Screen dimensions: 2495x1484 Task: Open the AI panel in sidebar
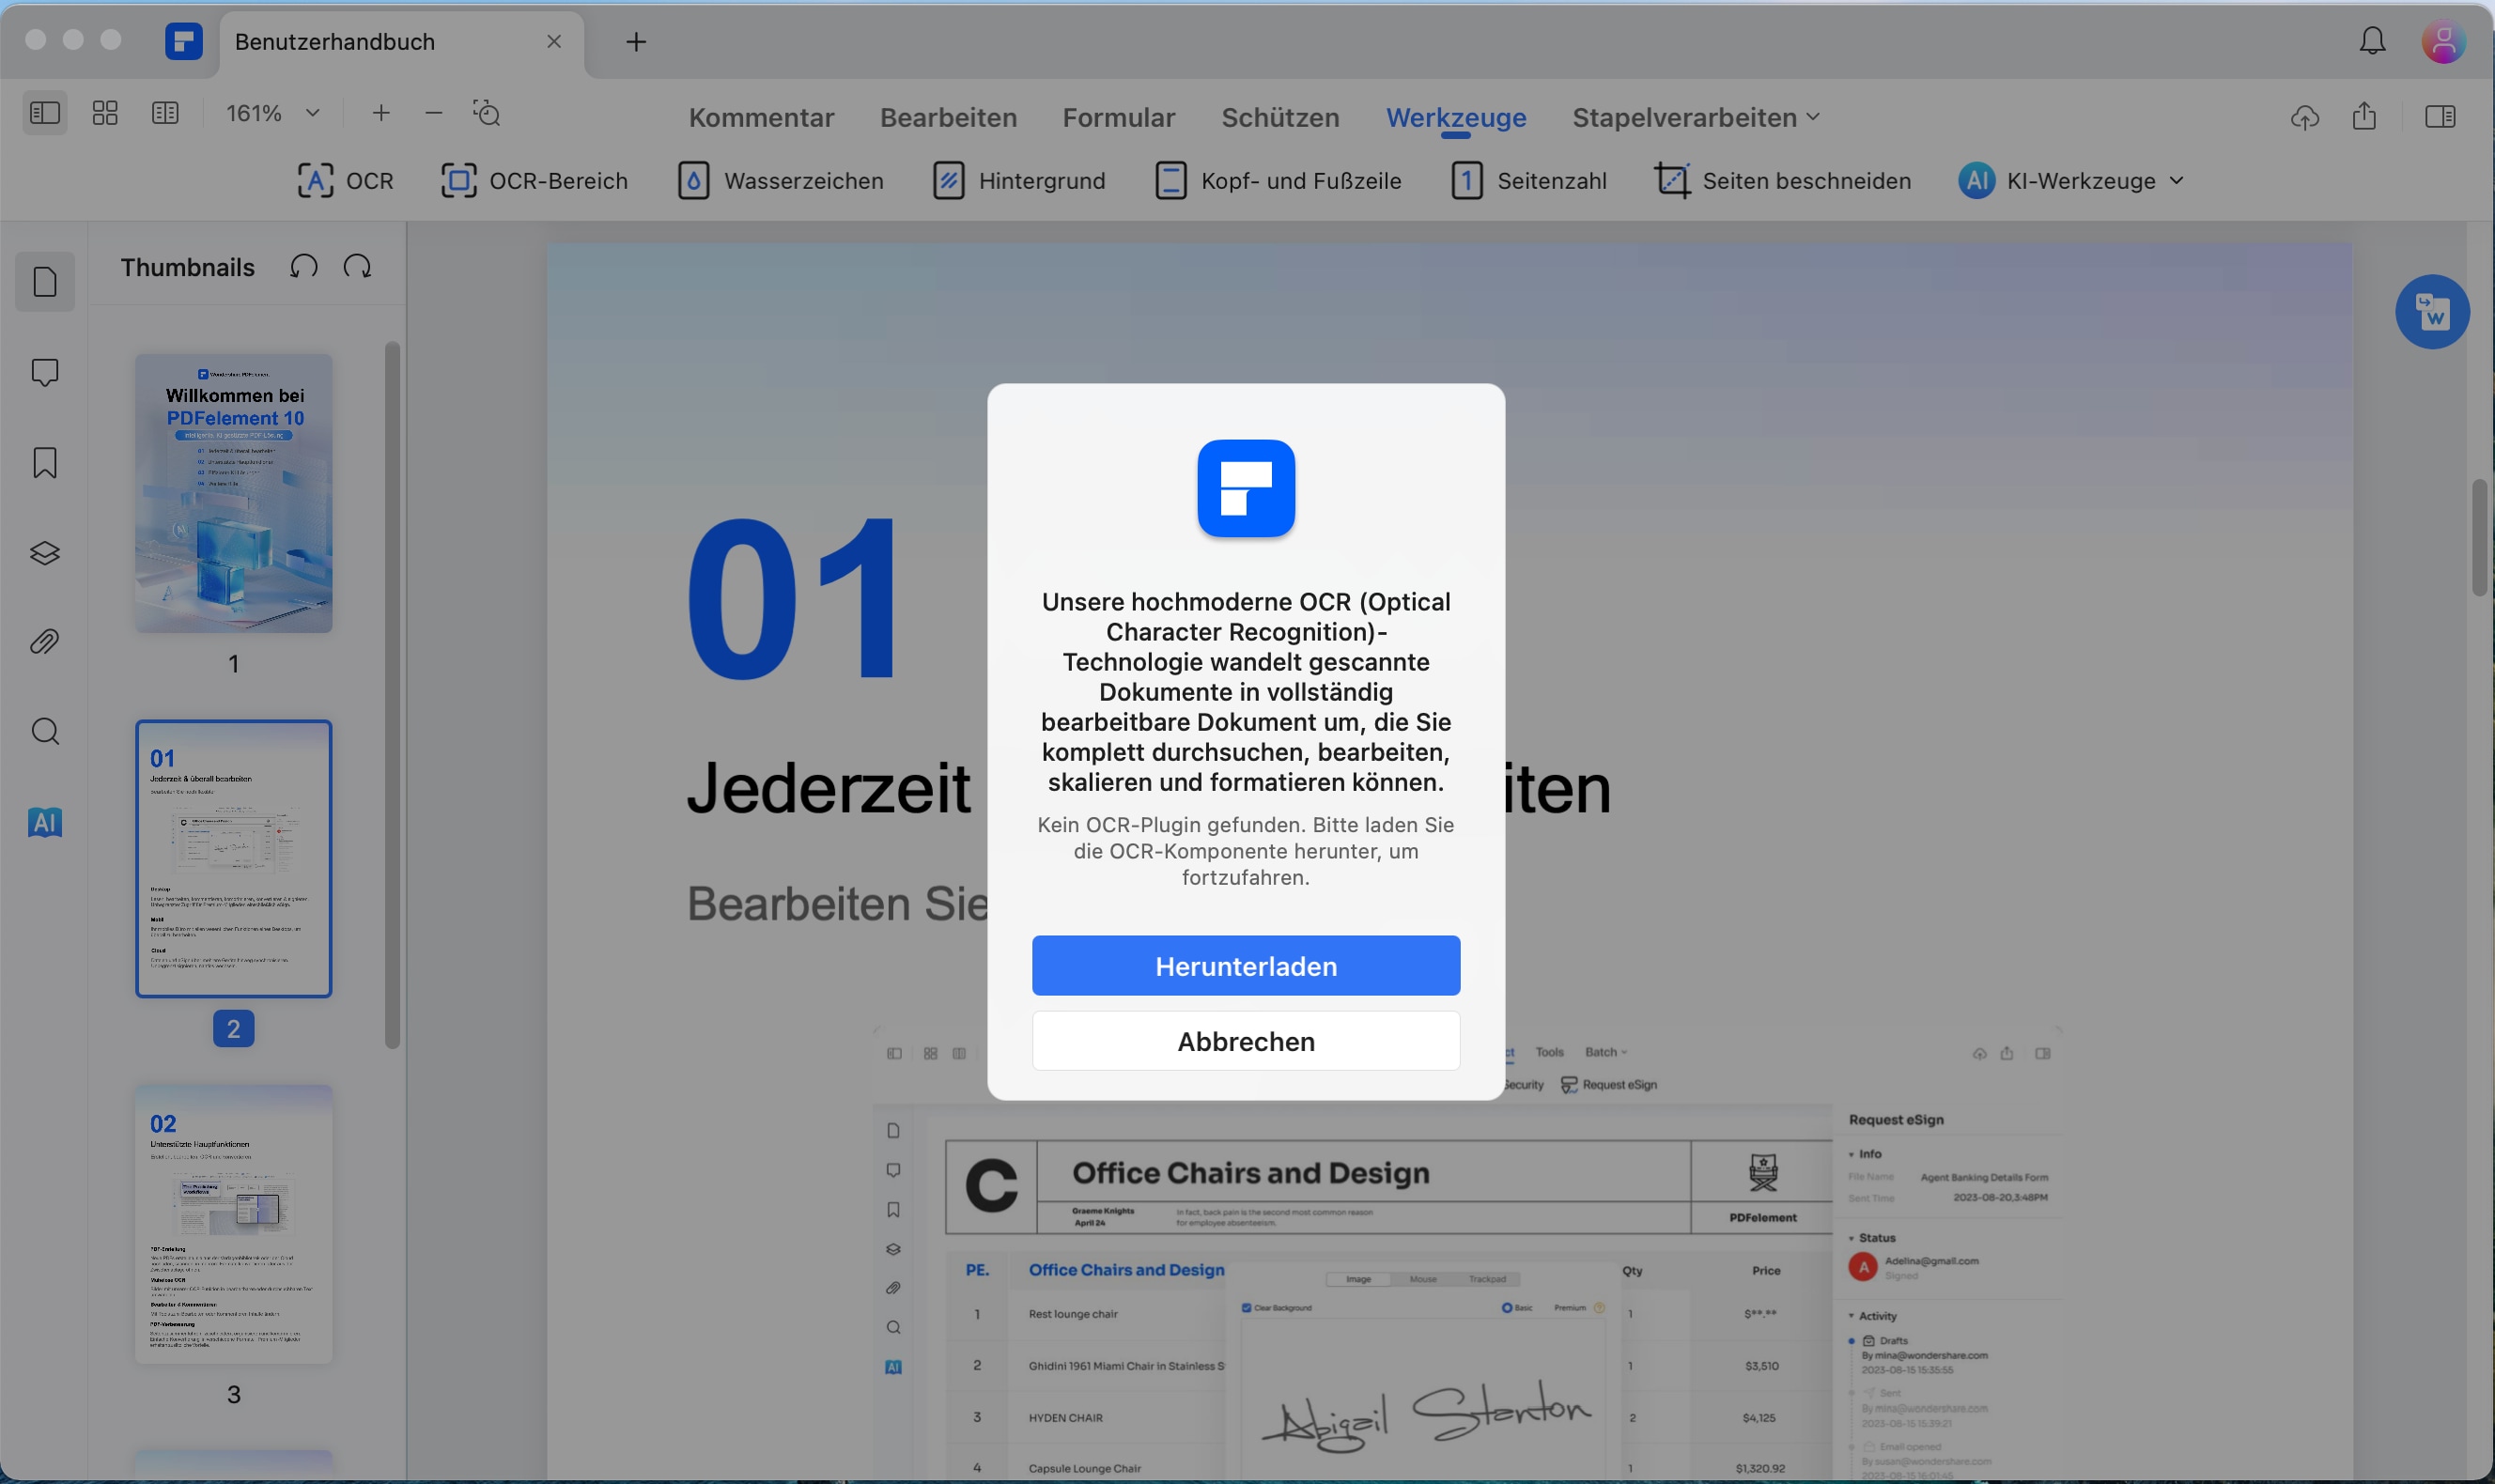45,822
